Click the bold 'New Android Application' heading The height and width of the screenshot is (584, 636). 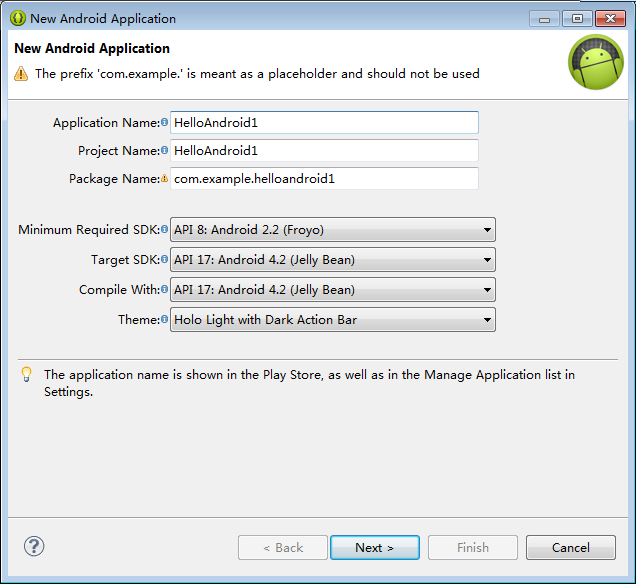[x=92, y=48]
